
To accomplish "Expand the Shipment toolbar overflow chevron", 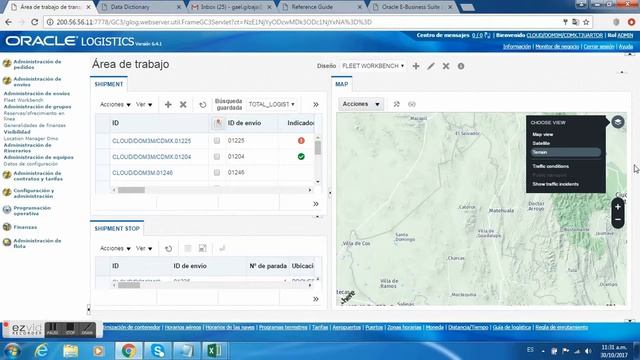I will [316, 104].
